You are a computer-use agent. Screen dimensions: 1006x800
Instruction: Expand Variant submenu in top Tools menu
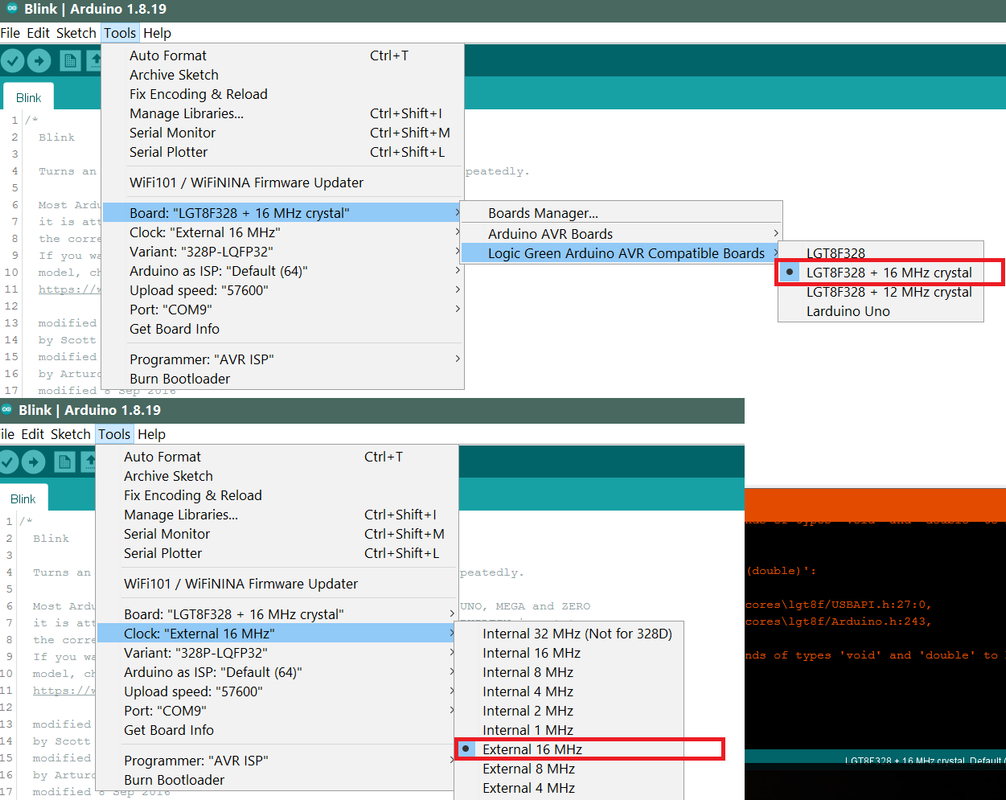click(x=283, y=251)
